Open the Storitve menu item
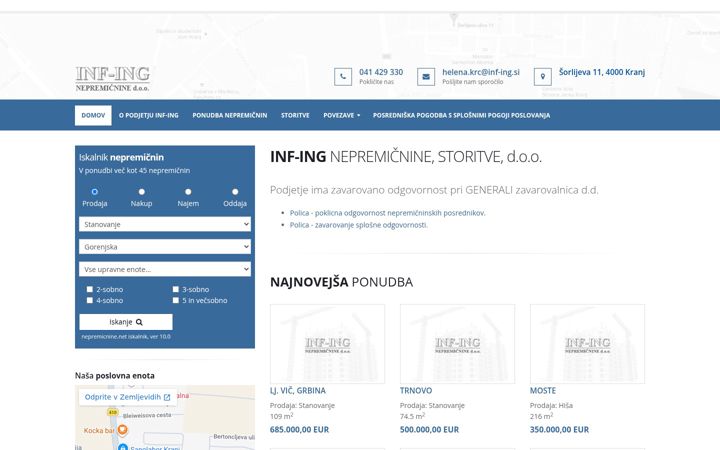The image size is (720, 450). [295, 115]
